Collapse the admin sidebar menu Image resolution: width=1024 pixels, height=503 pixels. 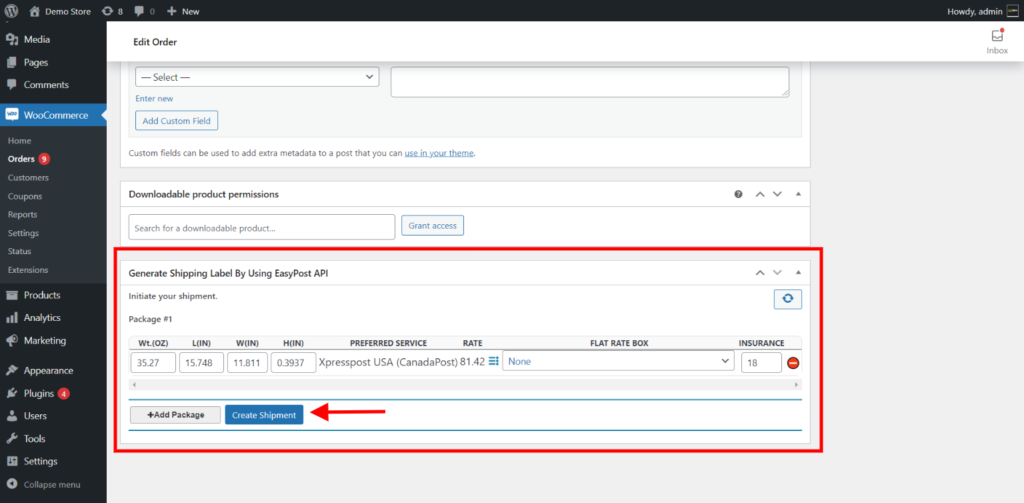[x=53, y=485]
